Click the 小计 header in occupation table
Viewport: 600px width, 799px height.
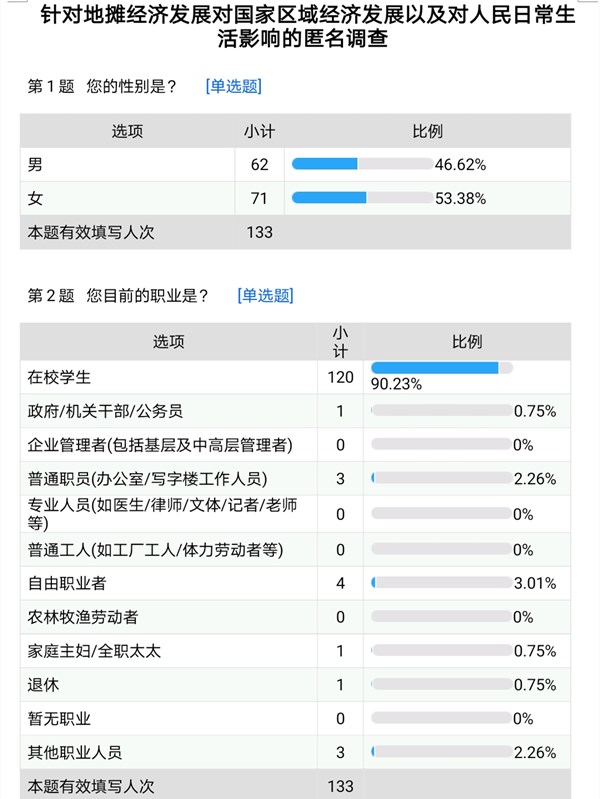(x=340, y=341)
